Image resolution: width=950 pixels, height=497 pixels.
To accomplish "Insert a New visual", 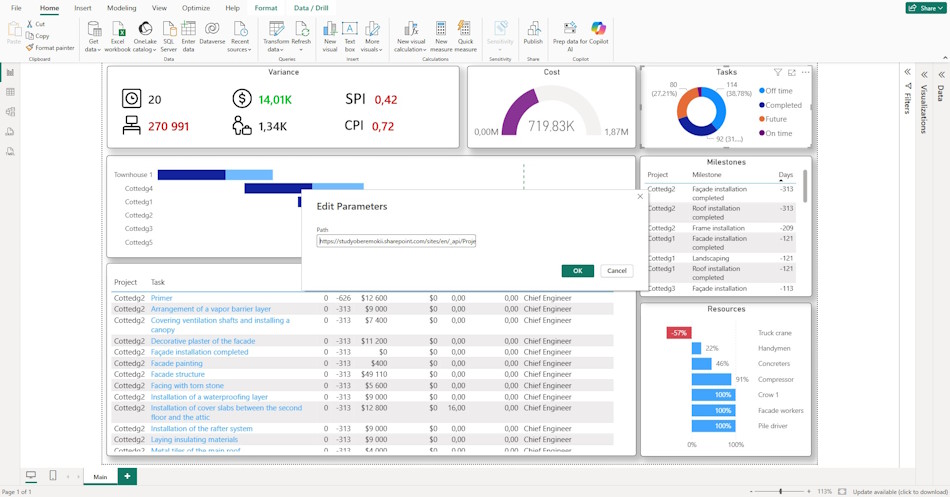I will tap(330, 36).
